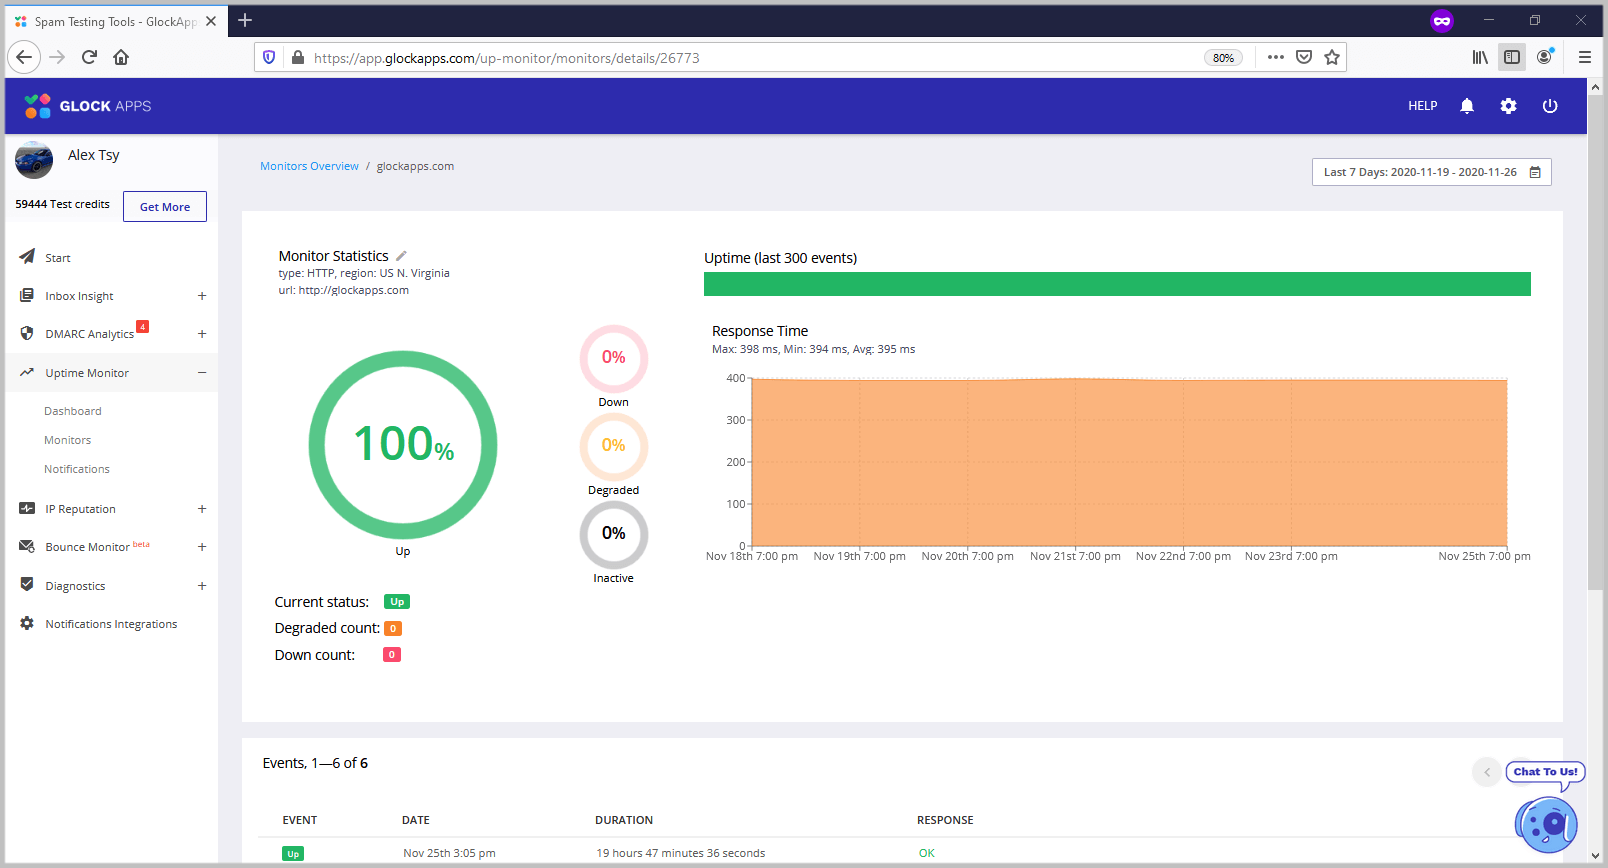Click the calendar icon in date range
Image resolution: width=1608 pixels, height=868 pixels.
click(1535, 172)
